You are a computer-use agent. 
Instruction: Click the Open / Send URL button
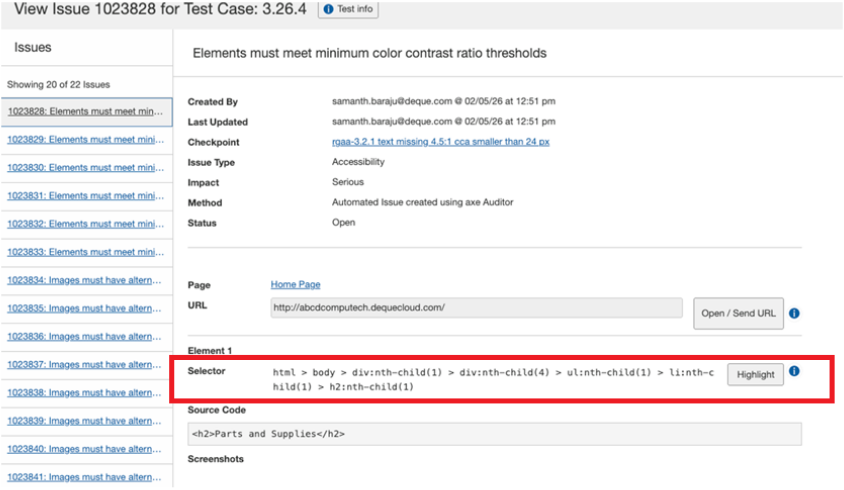tap(738, 313)
